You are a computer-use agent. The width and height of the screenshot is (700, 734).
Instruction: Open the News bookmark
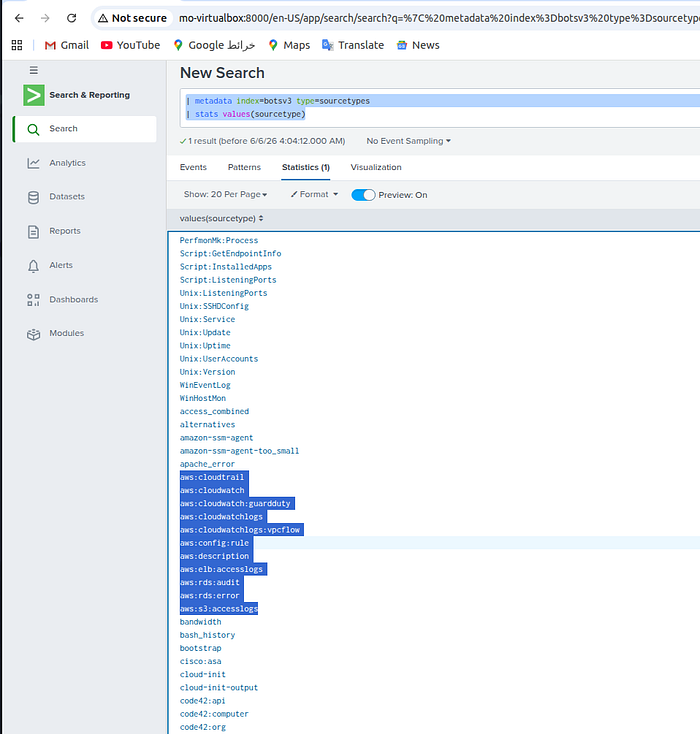coord(418,45)
